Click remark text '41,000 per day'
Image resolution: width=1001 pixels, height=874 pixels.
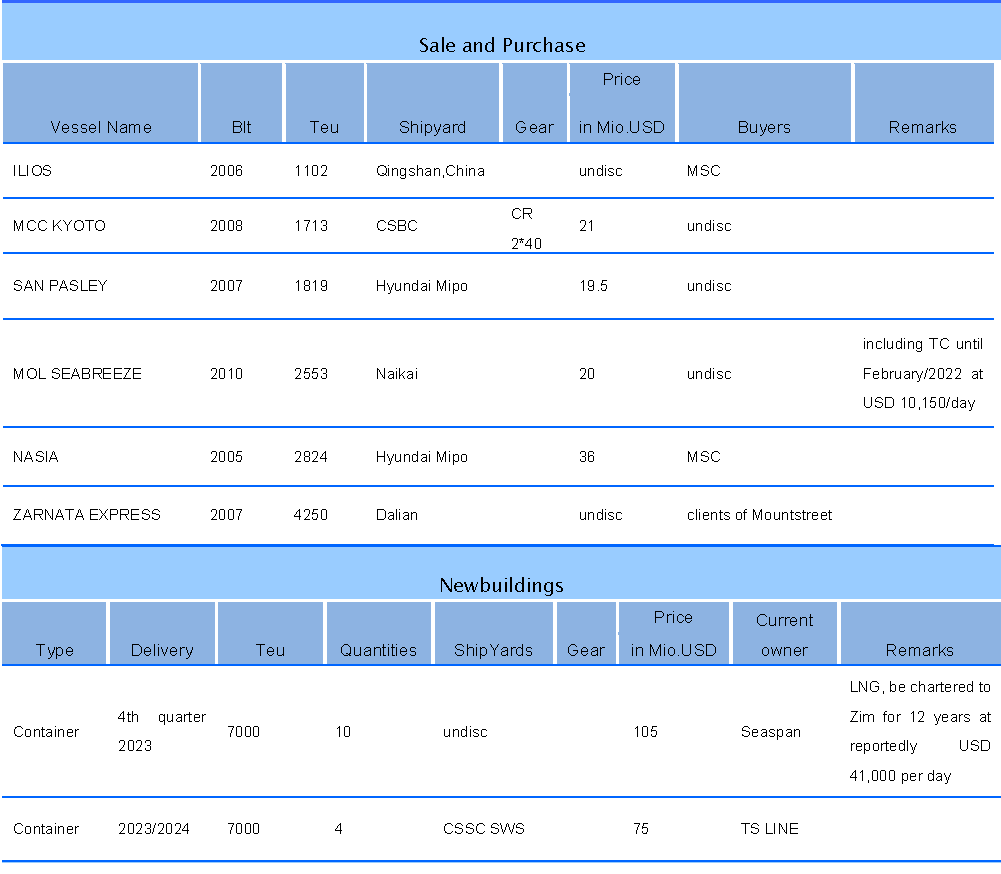(x=900, y=776)
